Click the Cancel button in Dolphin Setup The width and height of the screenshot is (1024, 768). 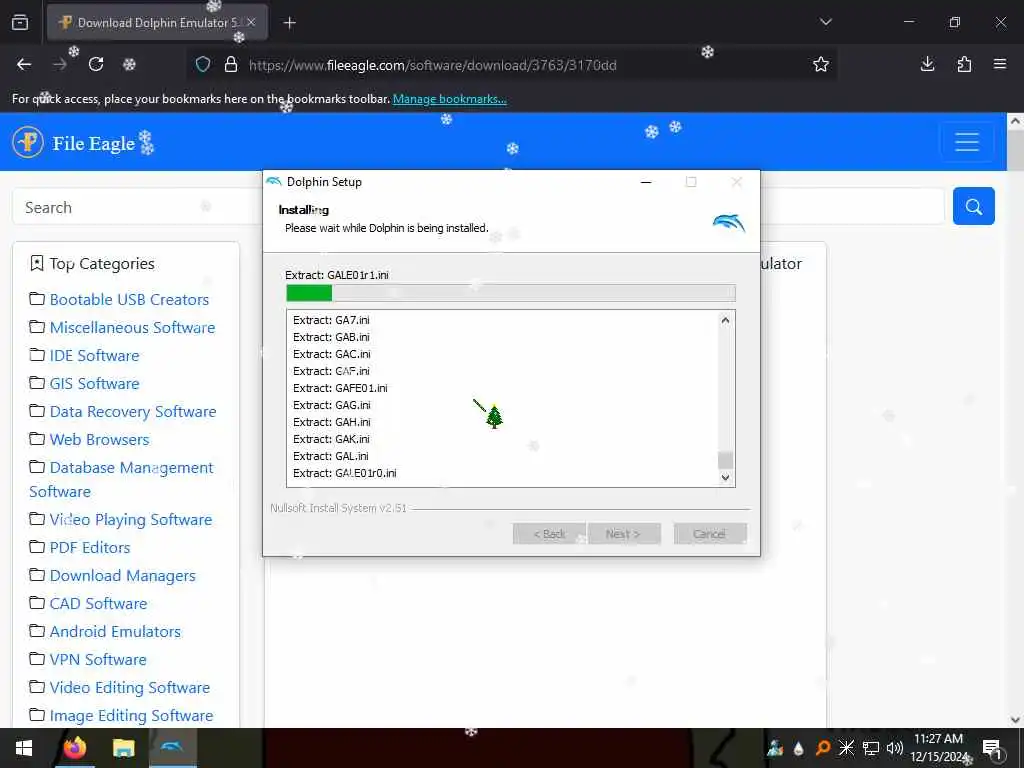(709, 534)
